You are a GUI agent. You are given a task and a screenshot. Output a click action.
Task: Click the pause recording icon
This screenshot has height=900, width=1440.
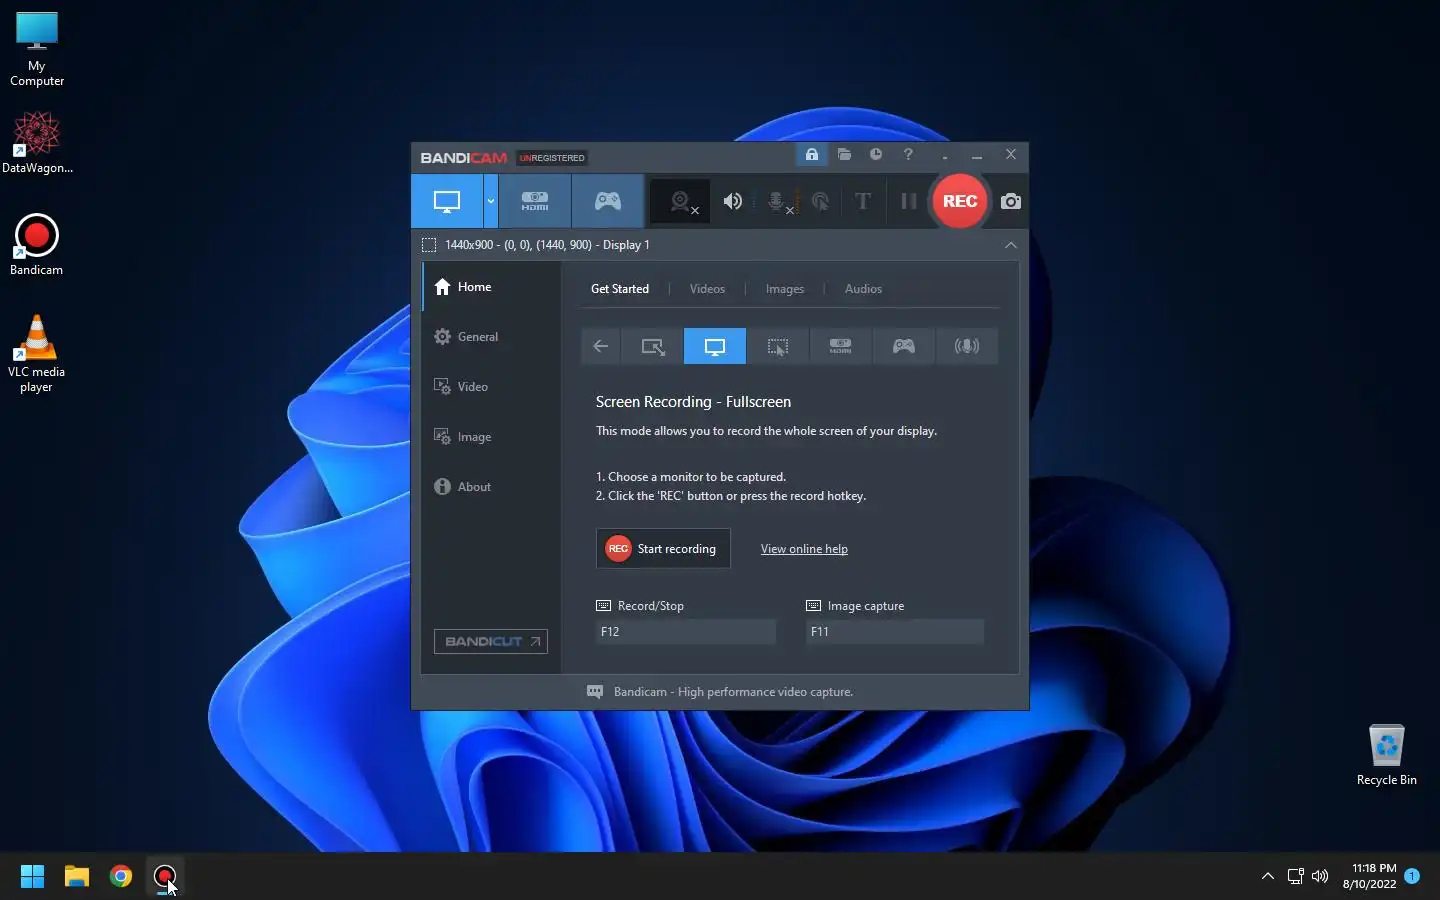click(908, 201)
